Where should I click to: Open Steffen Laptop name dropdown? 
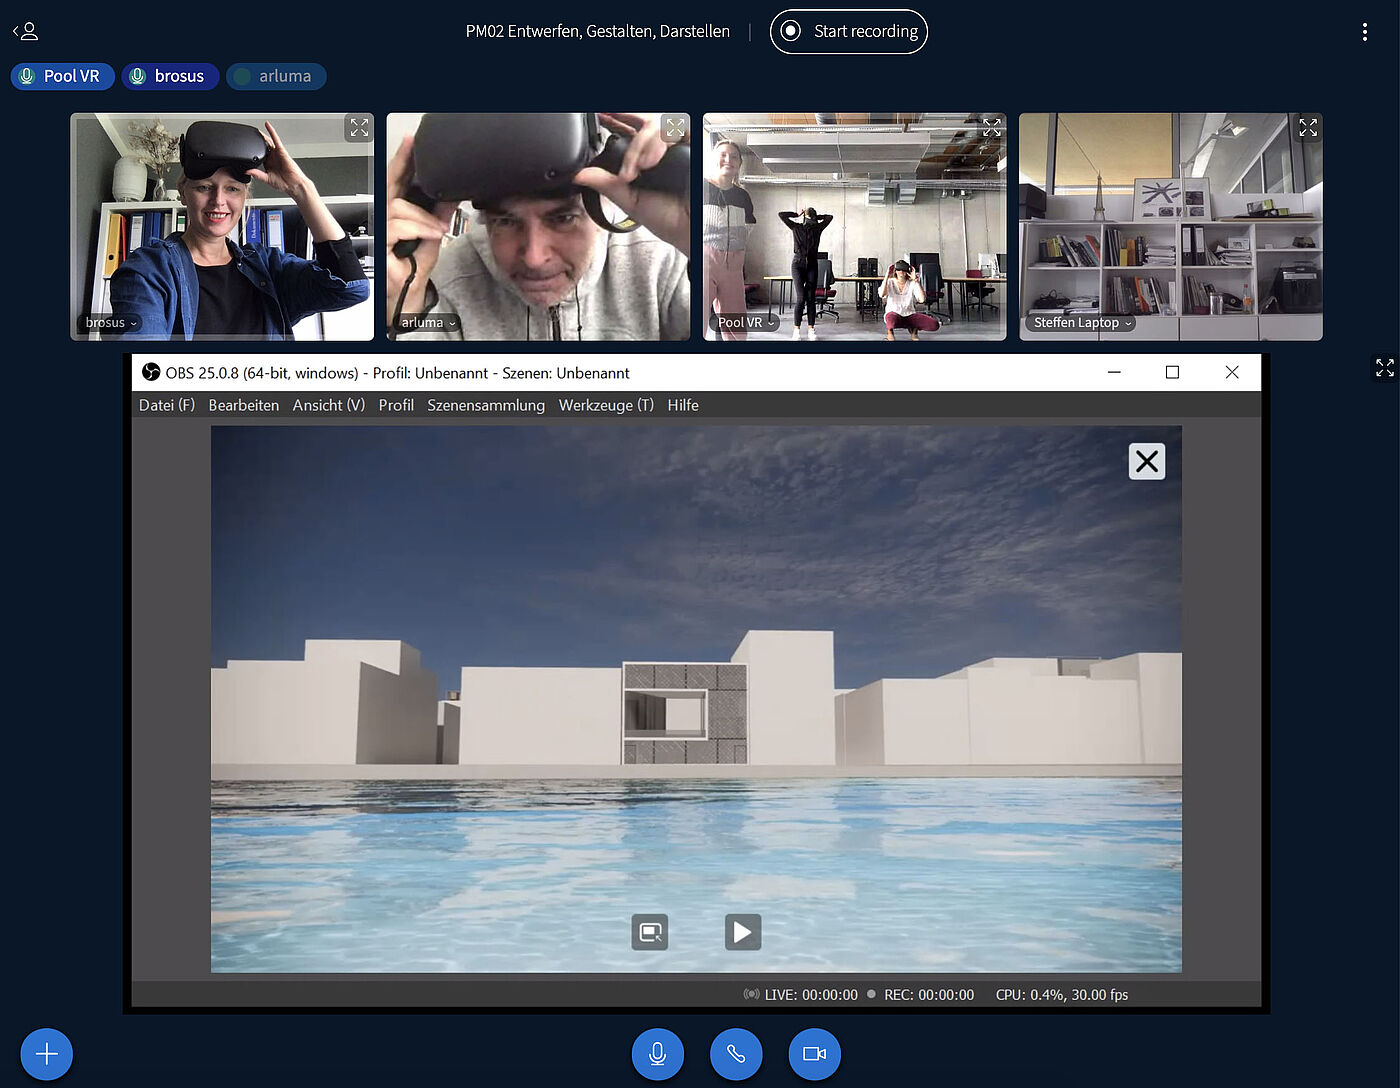point(1082,323)
